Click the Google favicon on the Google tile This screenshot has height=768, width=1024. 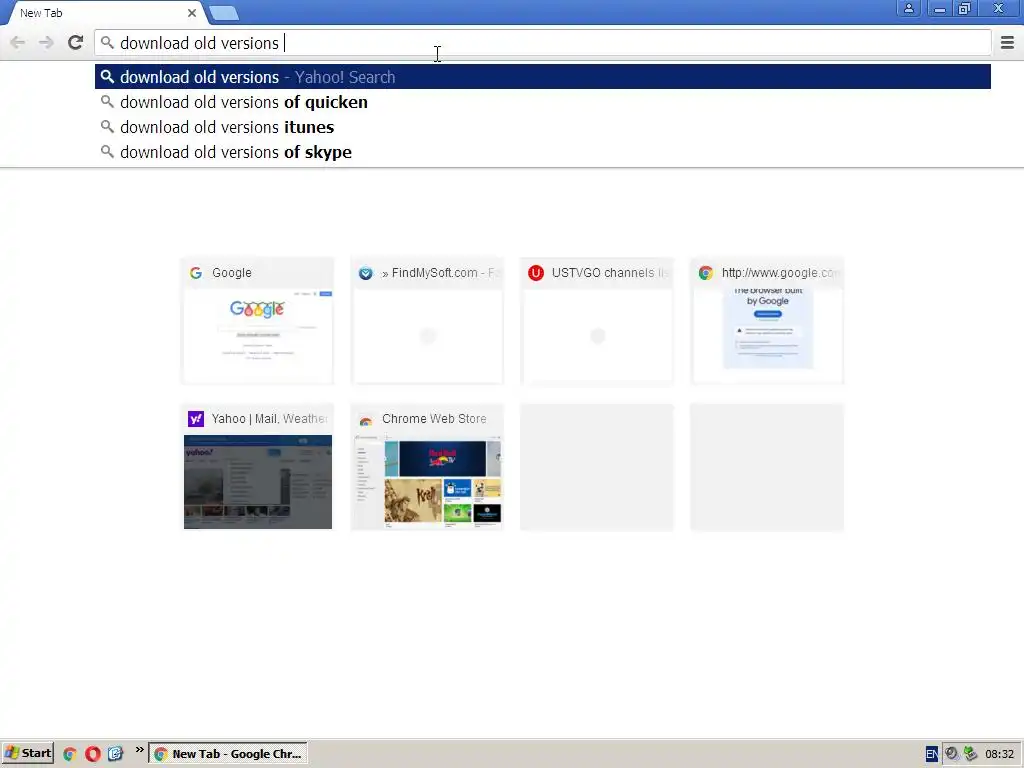point(196,273)
